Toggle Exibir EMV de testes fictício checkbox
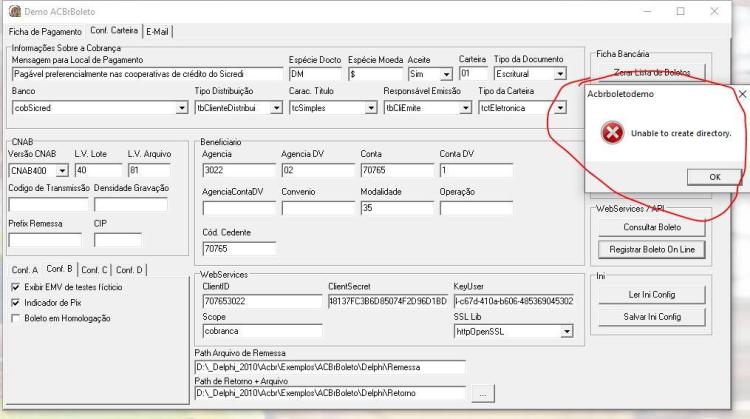Screen dimensions: 750x419 point(16,287)
